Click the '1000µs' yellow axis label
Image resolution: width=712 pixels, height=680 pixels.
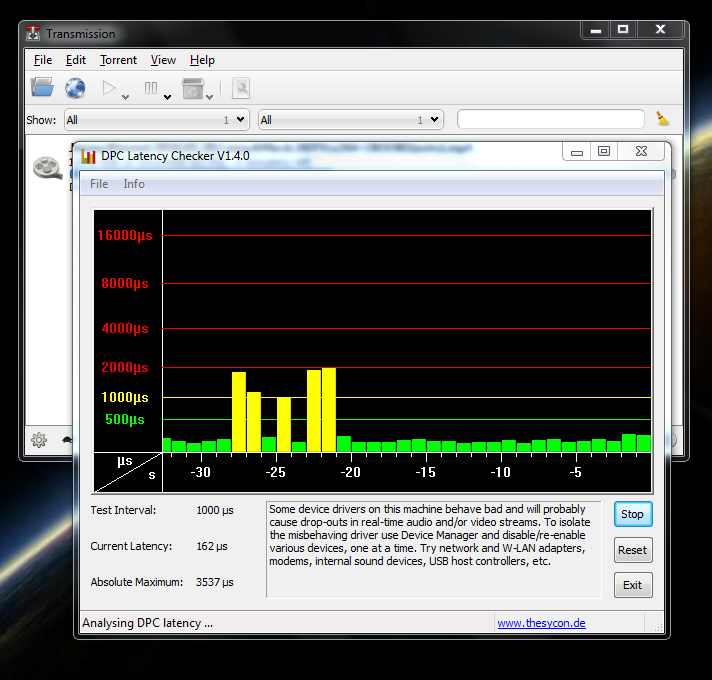tap(125, 397)
